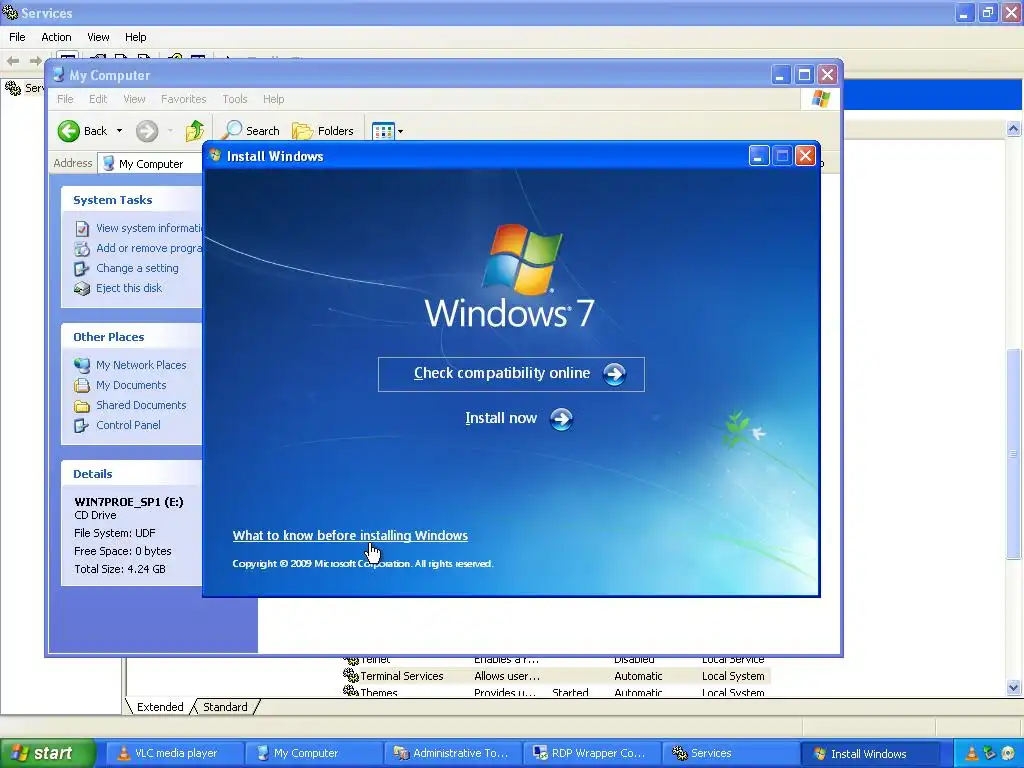
Task: Minimize the Install Windows dialog
Action: (x=758, y=156)
